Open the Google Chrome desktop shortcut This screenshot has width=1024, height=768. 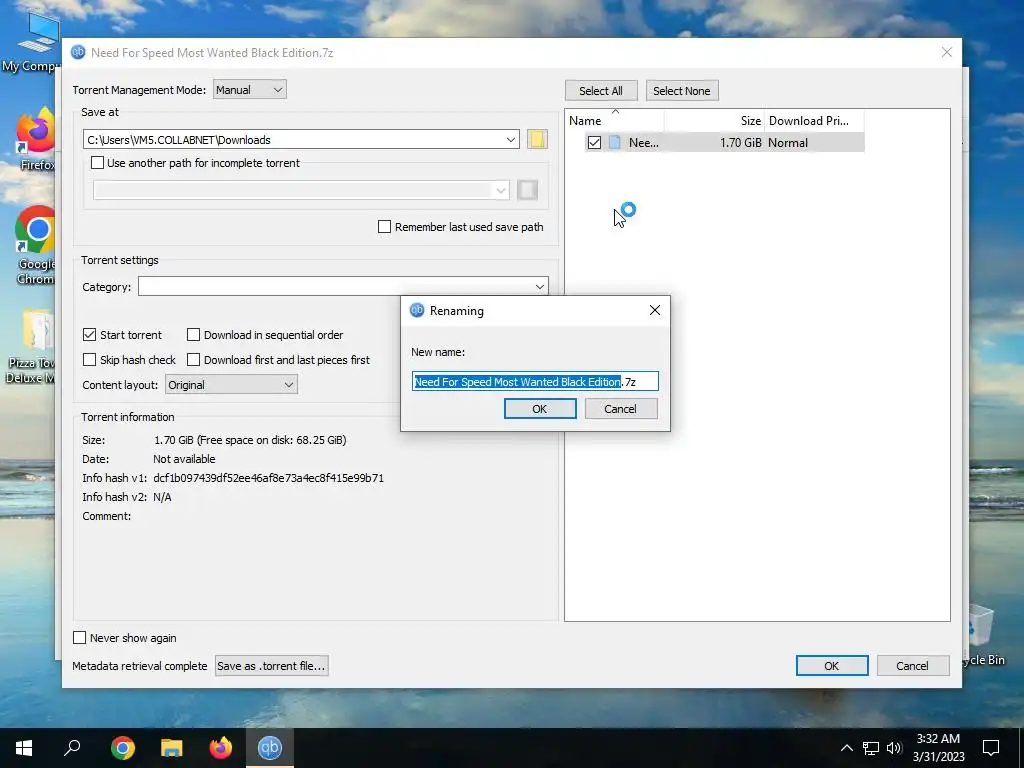[34, 246]
